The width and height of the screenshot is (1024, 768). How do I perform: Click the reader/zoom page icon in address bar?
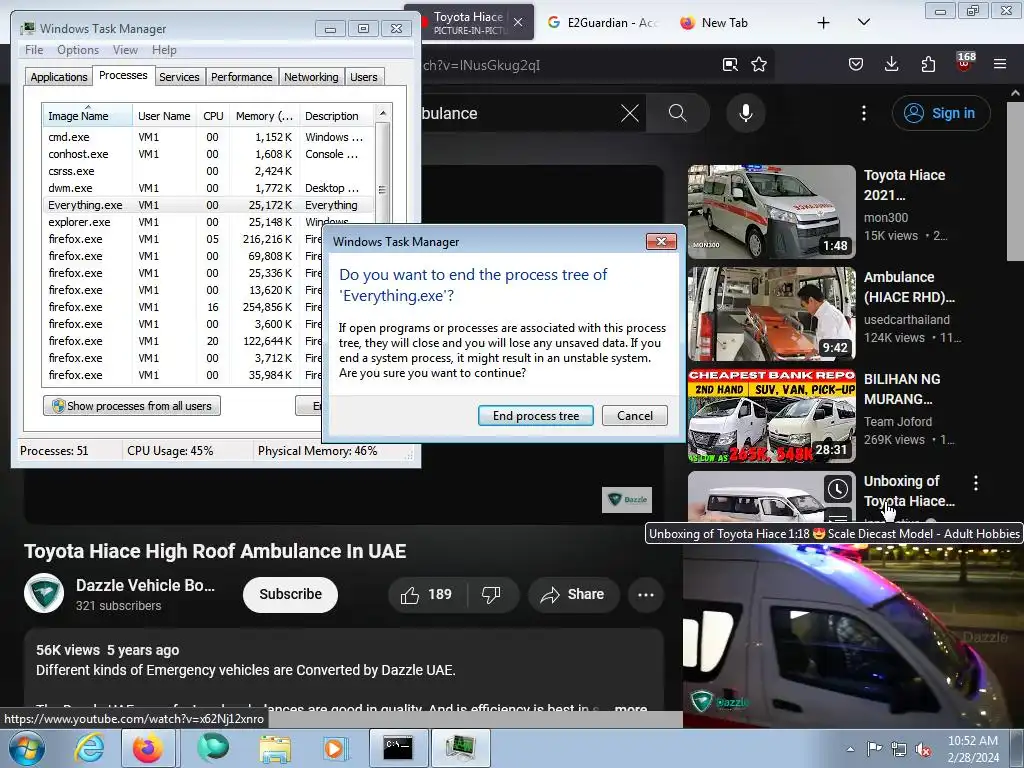tap(730, 65)
